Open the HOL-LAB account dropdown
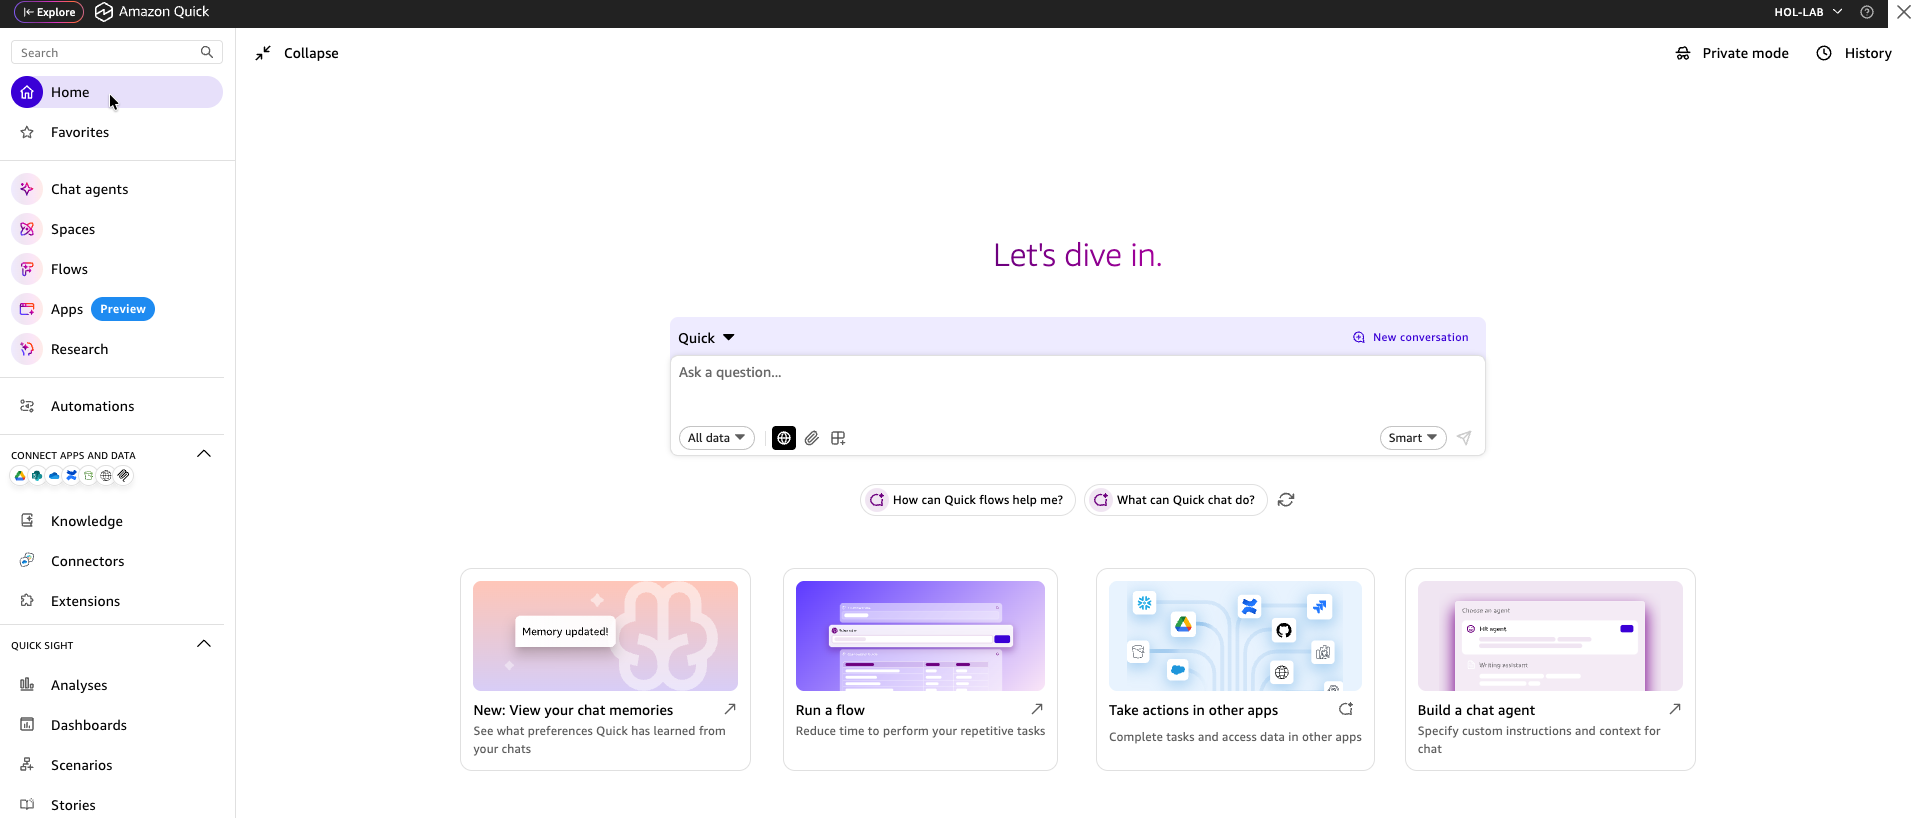This screenshot has height=818, width=1914. click(x=1808, y=12)
